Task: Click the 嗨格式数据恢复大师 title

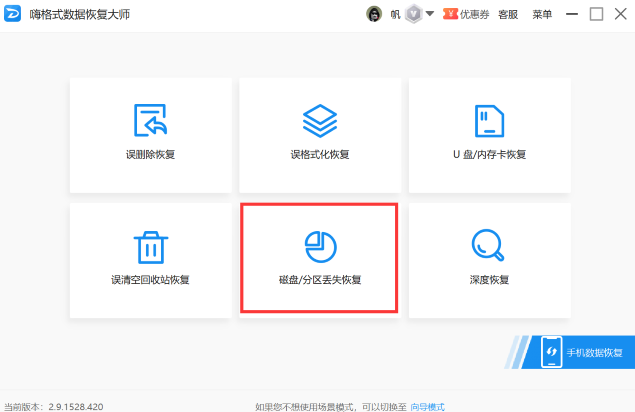Action: pos(79,14)
